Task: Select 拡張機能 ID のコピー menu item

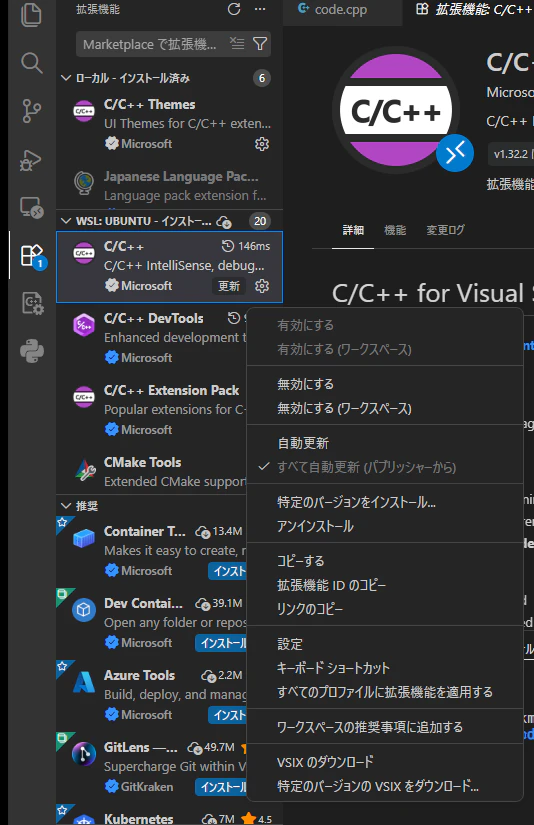Action: 385,585
